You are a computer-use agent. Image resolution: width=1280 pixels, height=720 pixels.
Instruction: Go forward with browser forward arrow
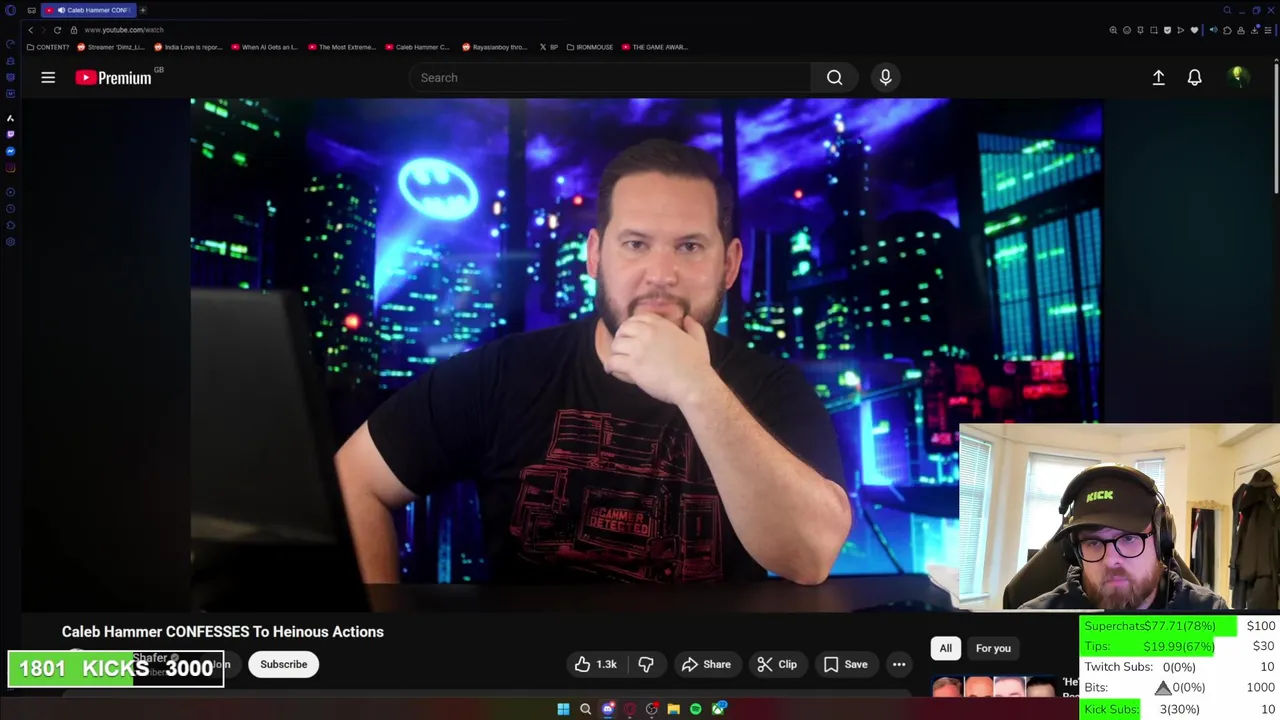click(x=43, y=30)
